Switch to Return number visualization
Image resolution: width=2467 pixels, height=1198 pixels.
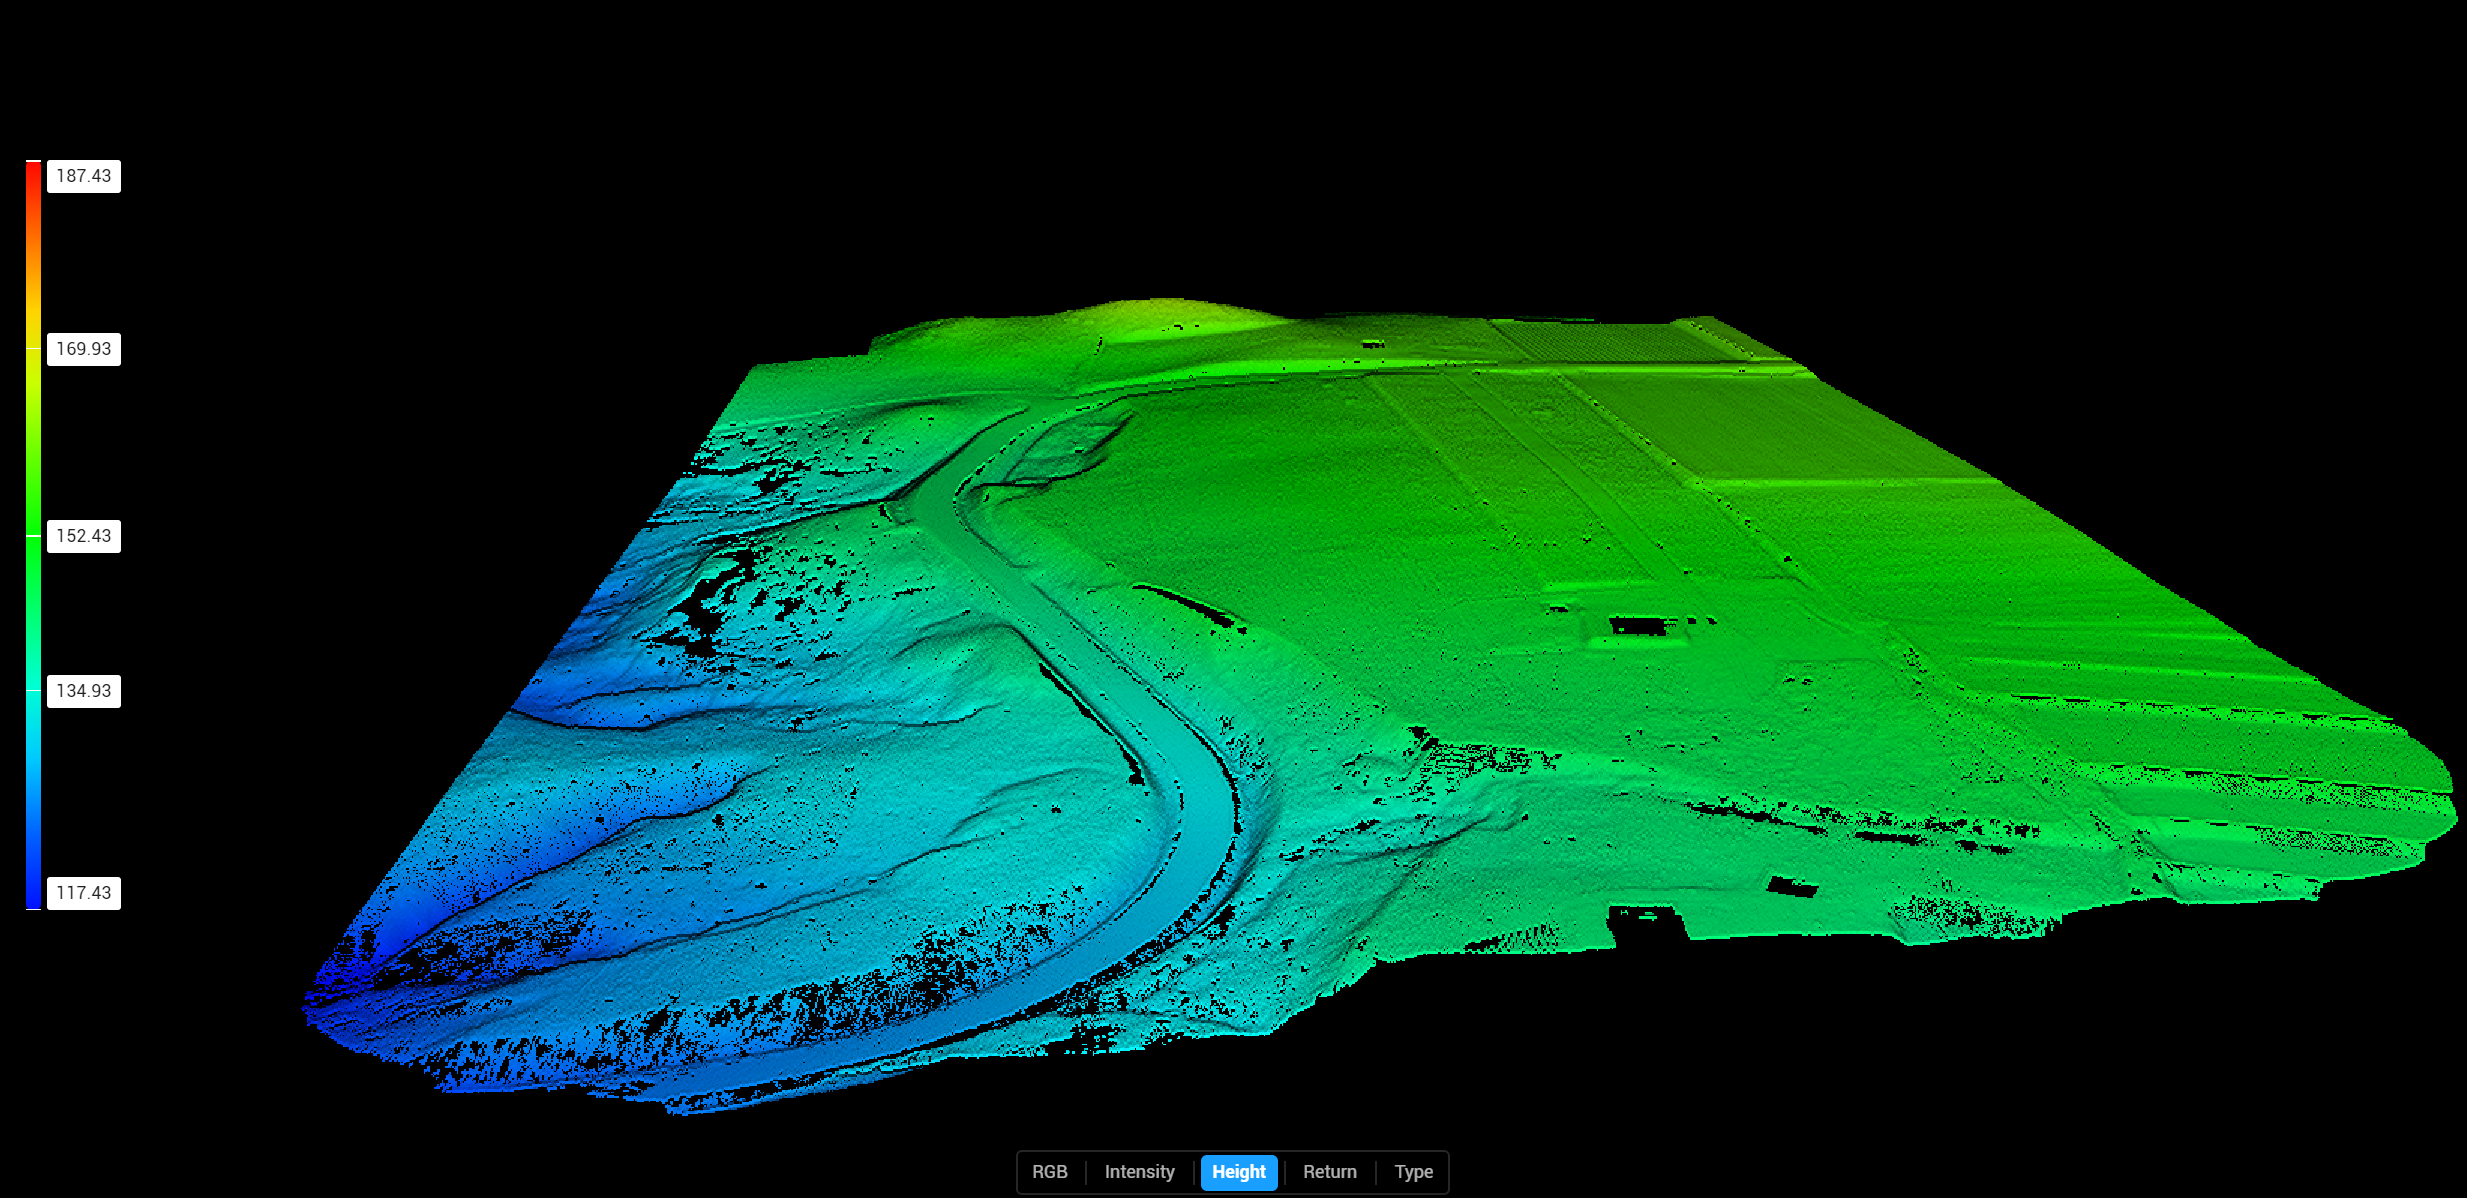point(1330,1171)
